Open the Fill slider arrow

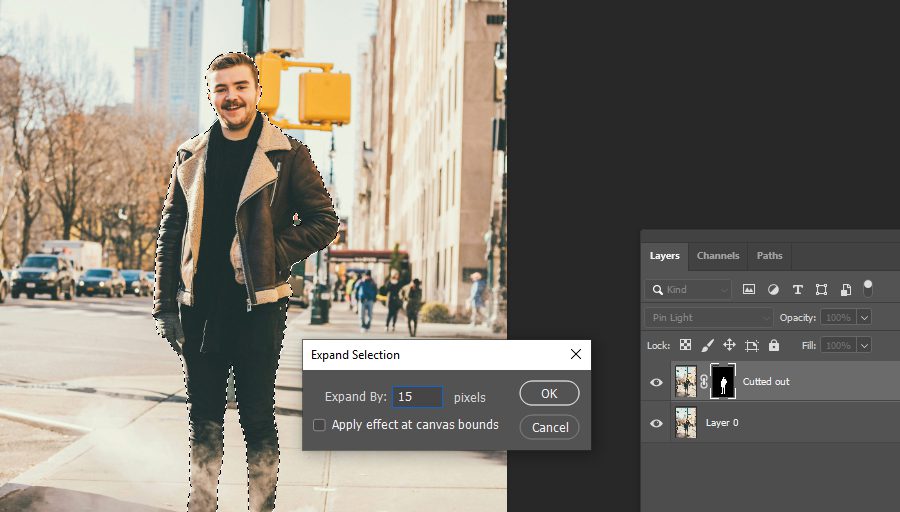[864, 345]
